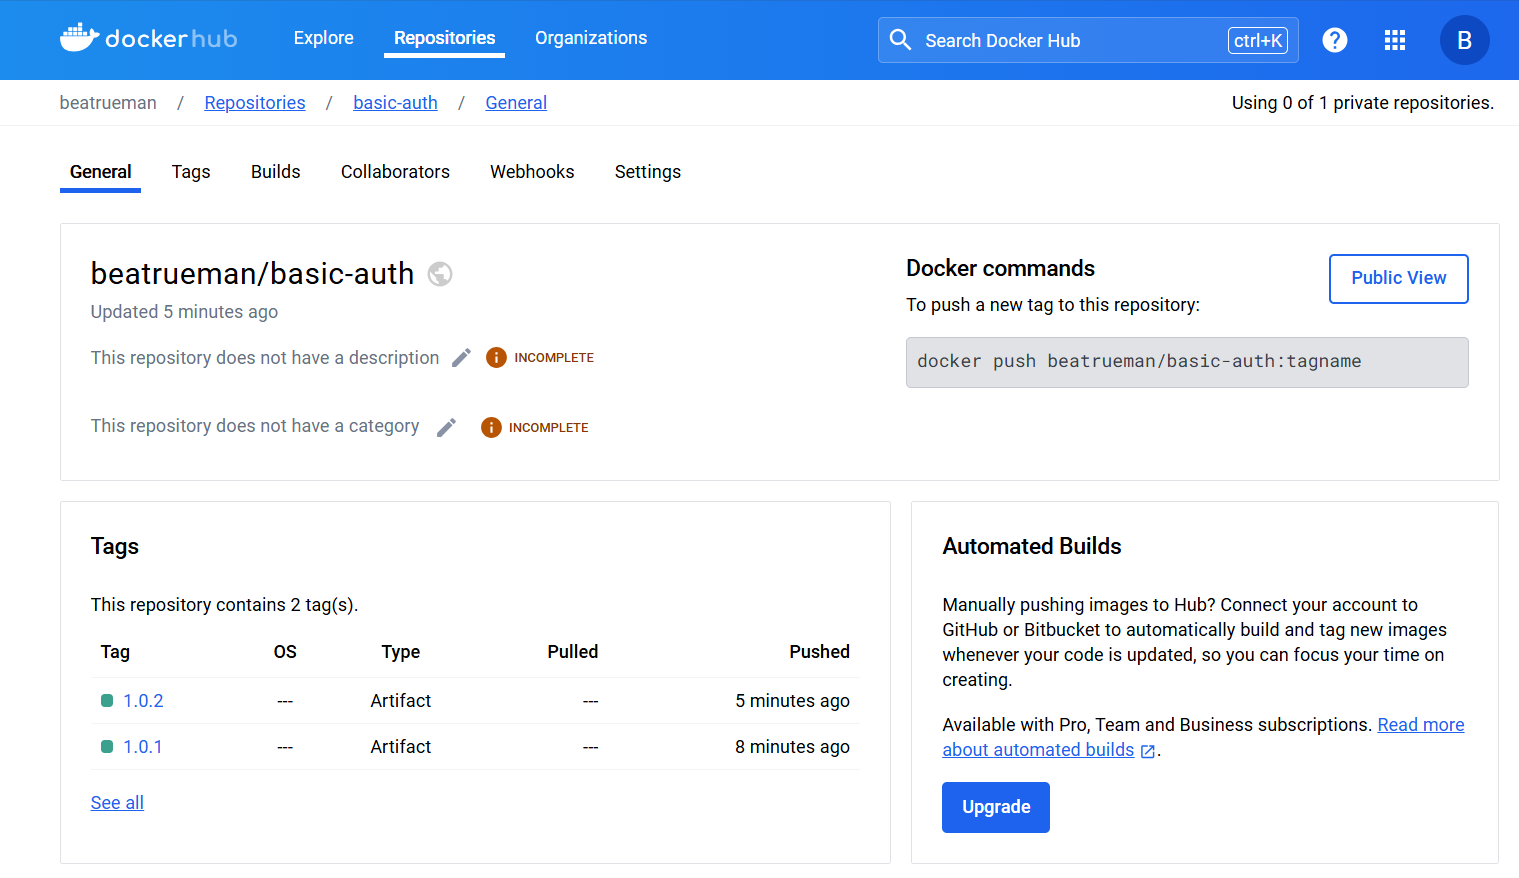1519x878 pixels.
Task: Open the Builds tab
Action: 275,172
